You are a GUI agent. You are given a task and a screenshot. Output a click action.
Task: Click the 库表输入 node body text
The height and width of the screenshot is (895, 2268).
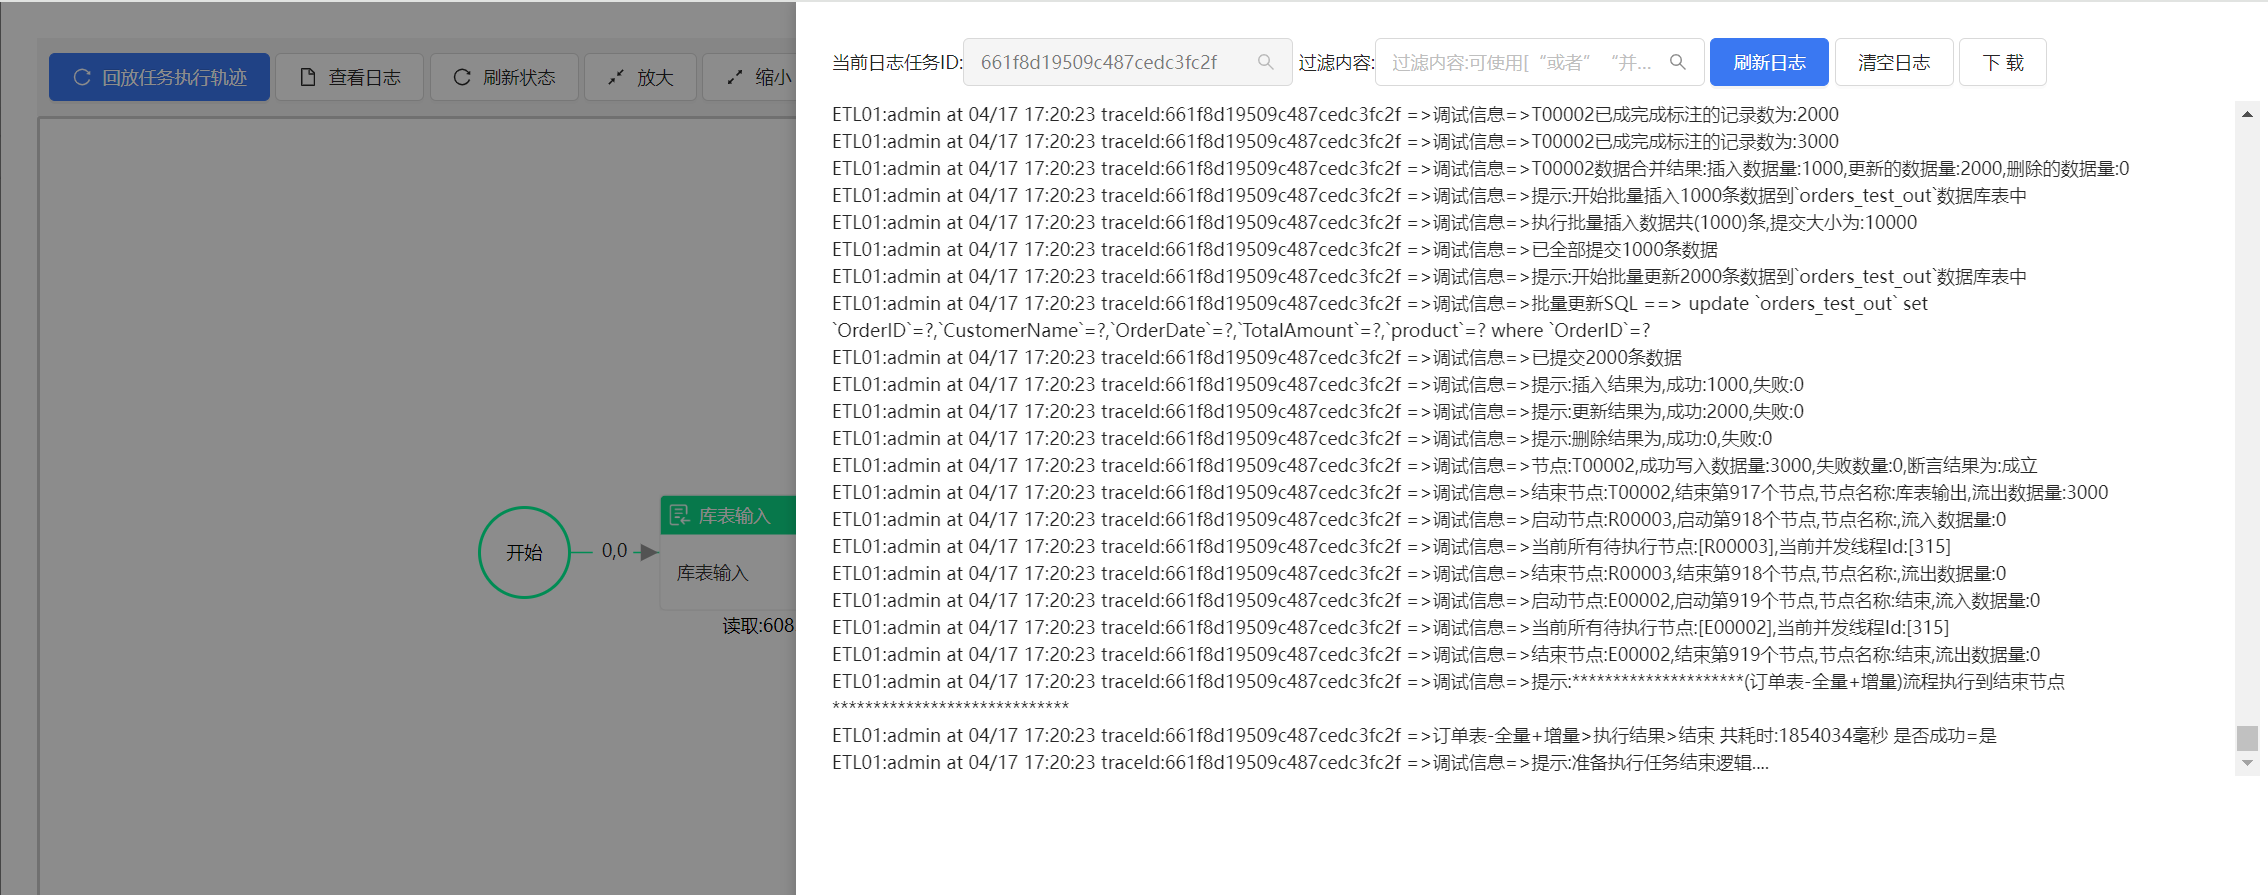712,573
